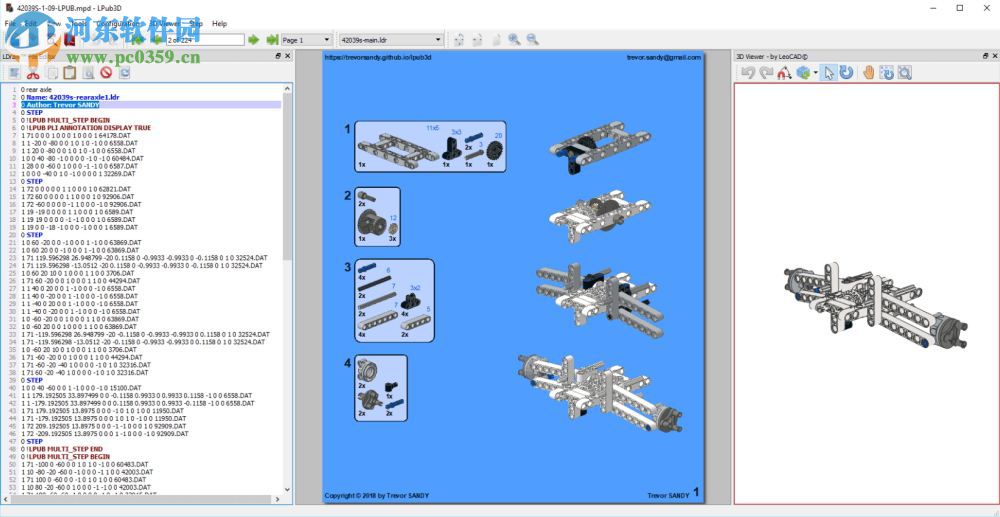
Task: Click the trevorsandy.github.io/lpub3d URL on the page
Action: pyautogui.click(x=378, y=57)
